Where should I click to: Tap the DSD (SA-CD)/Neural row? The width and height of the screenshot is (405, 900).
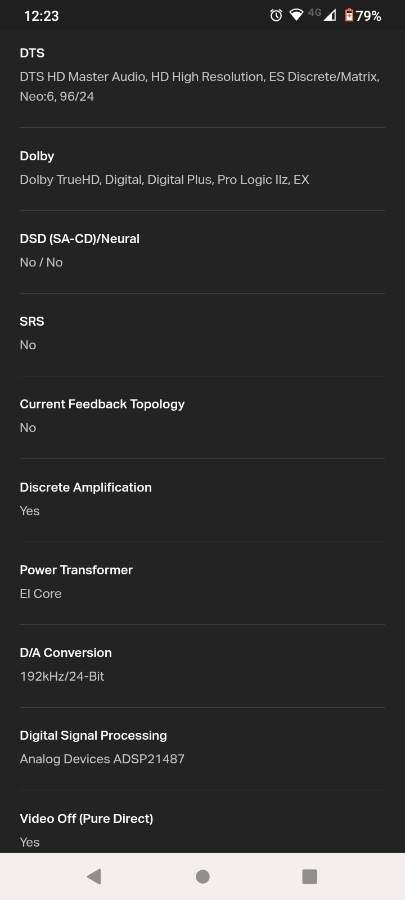click(202, 250)
